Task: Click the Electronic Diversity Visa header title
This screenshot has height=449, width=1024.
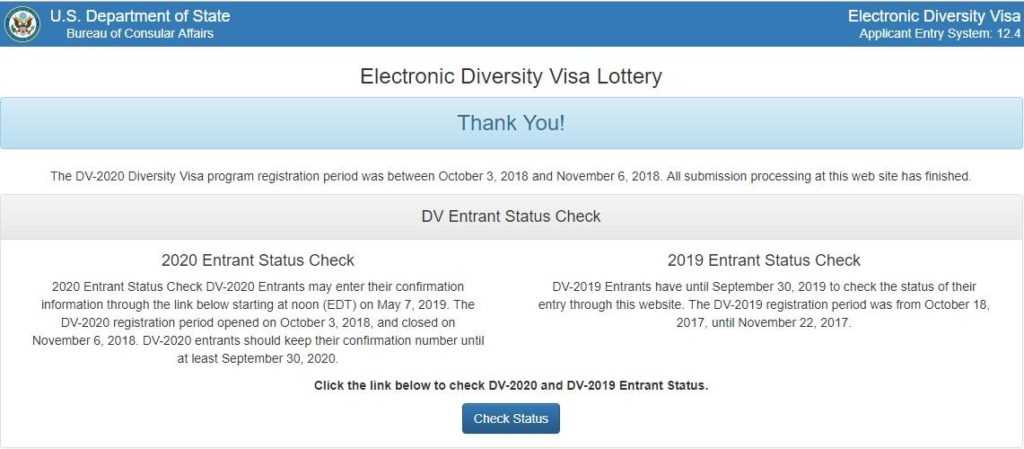Action: [934, 16]
